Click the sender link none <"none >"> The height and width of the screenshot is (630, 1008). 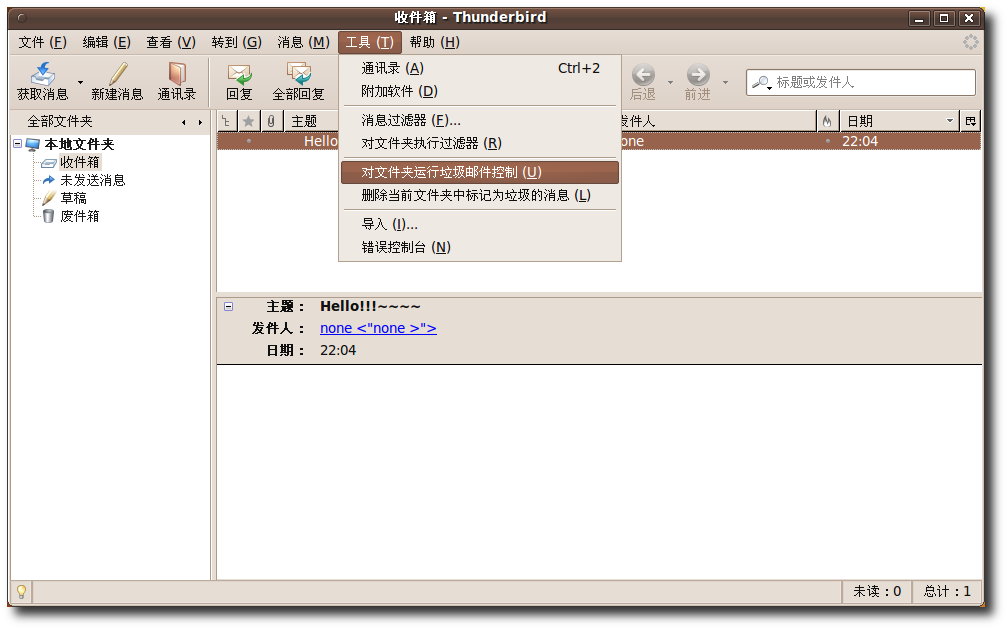click(x=378, y=328)
